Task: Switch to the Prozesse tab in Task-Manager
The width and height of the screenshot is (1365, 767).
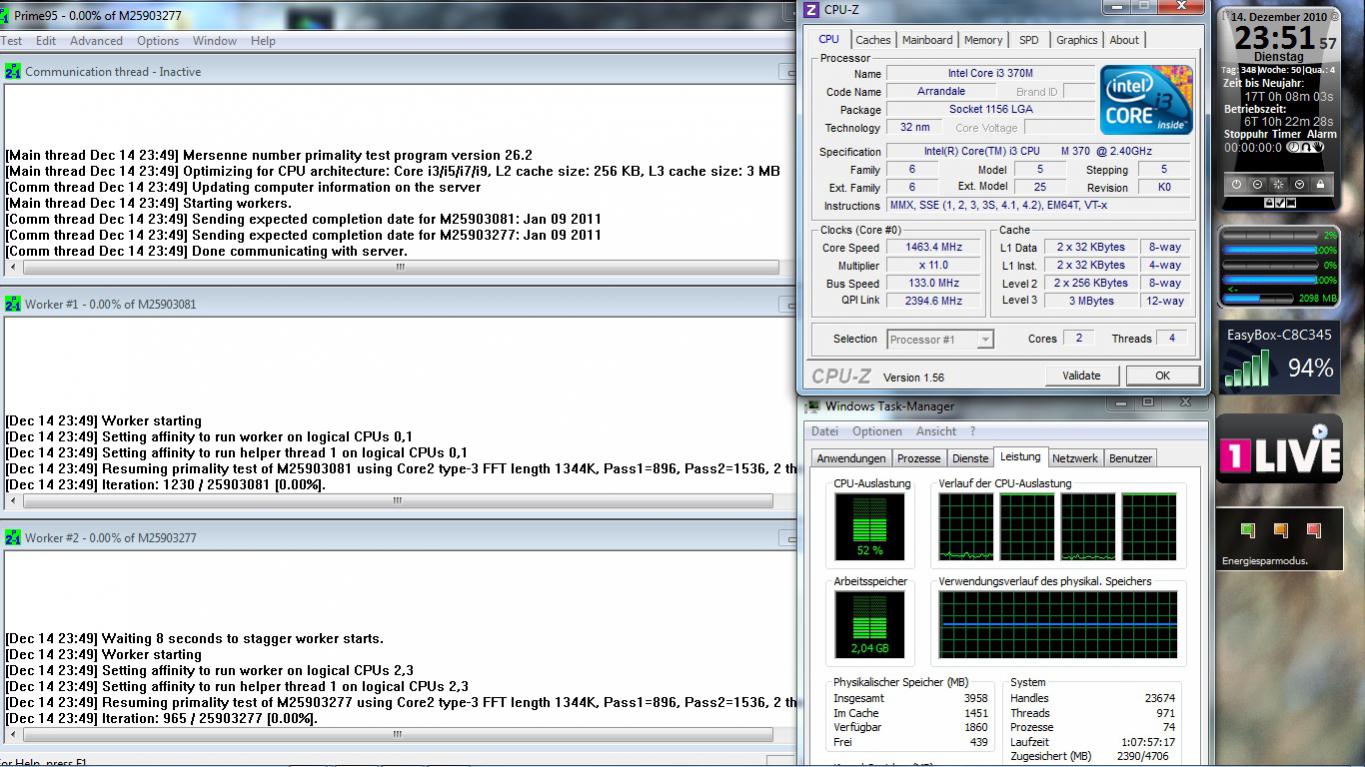Action: click(918, 458)
